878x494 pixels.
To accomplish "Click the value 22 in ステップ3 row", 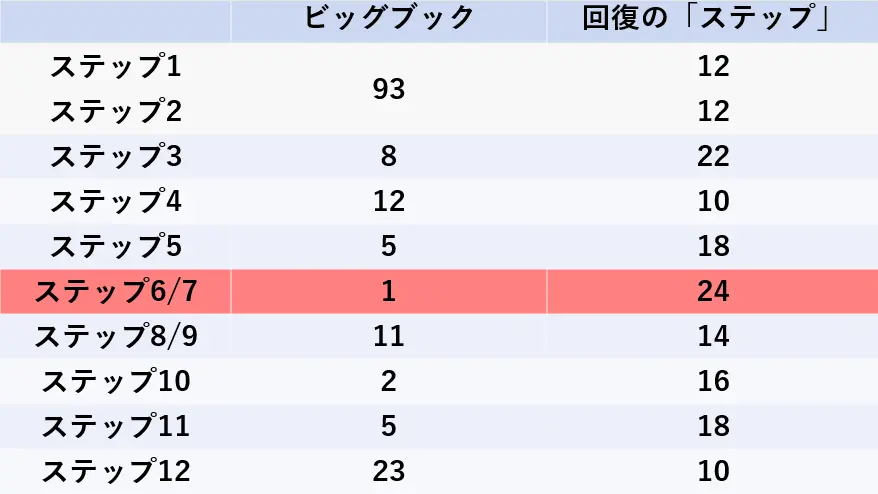I will point(713,156).
